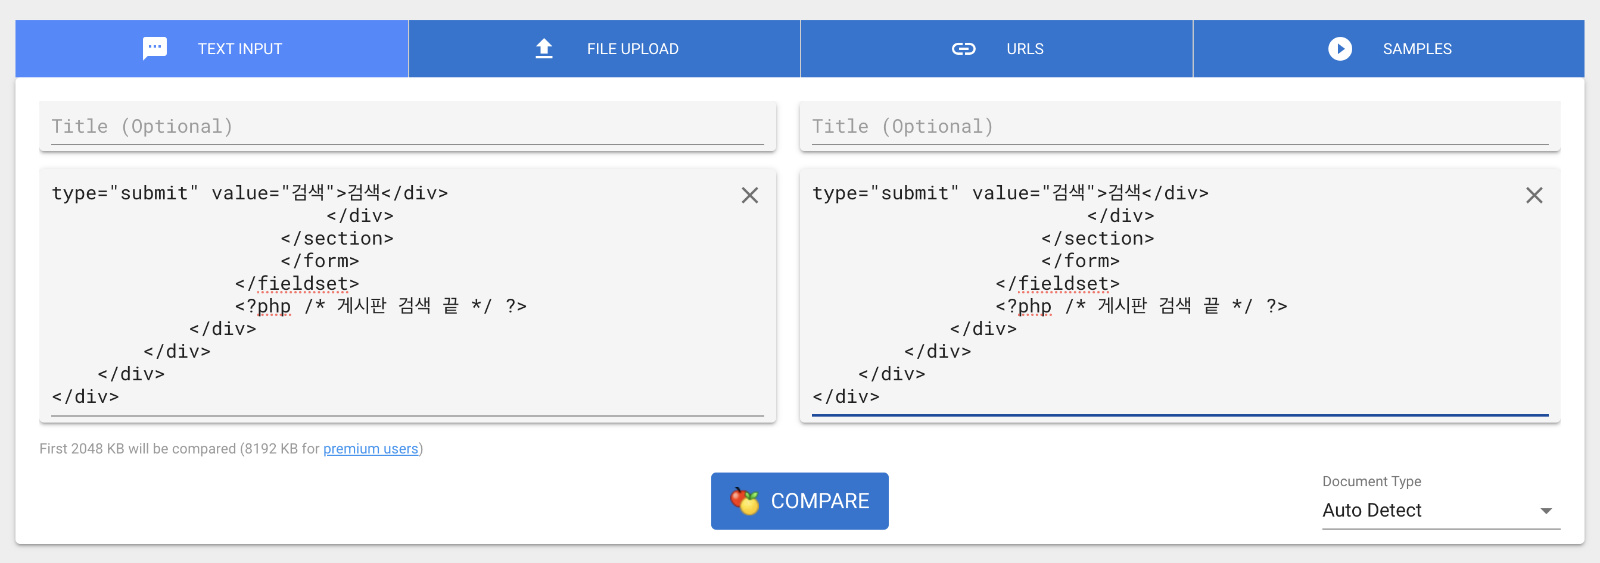Viewport: 1600px width, 563px height.
Task: Clear the left text area with X
Action: [x=750, y=195]
